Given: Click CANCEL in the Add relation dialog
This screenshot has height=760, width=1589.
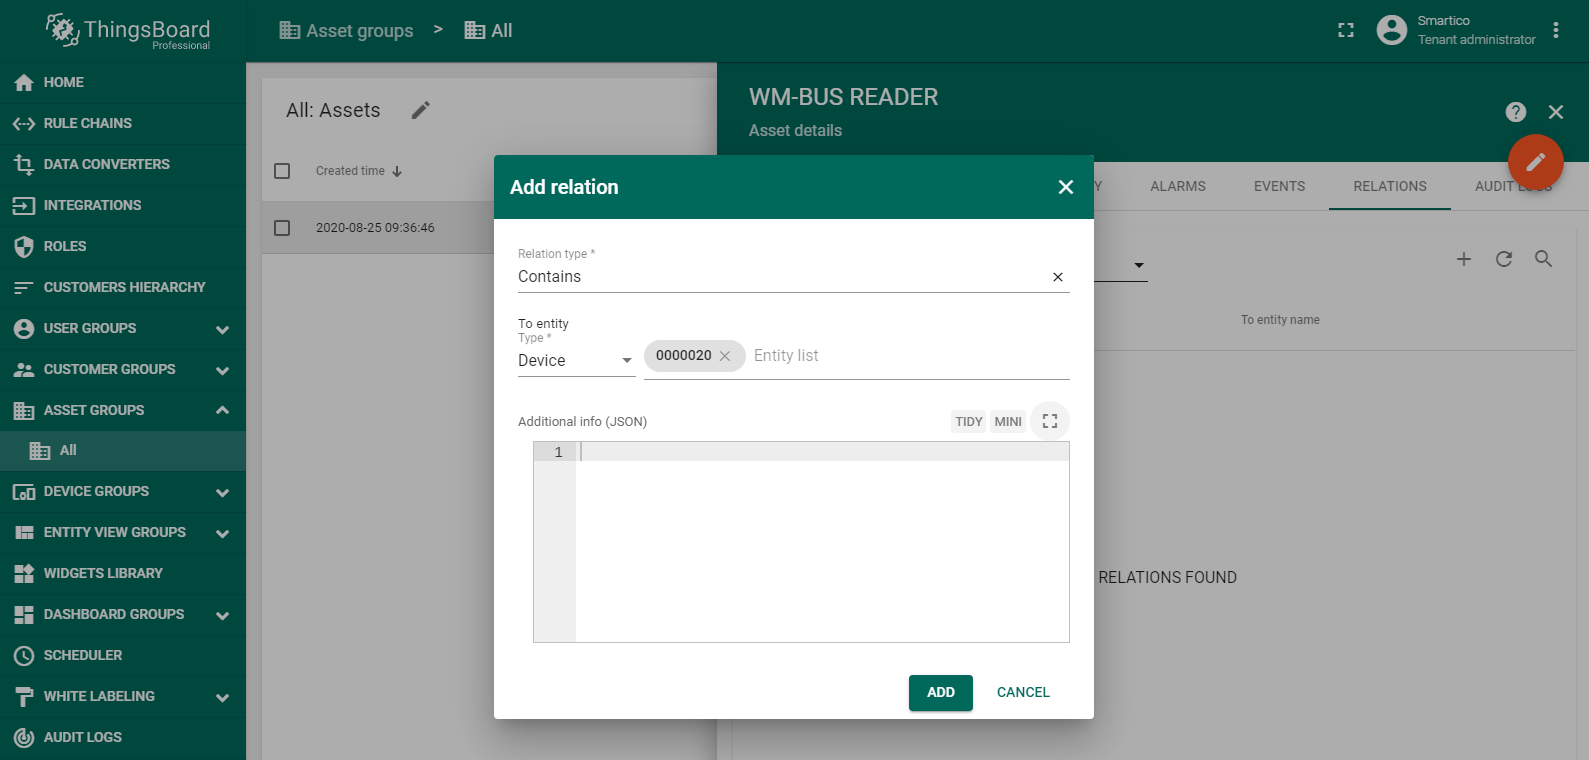Looking at the screenshot, I should tap(1022, 692).
